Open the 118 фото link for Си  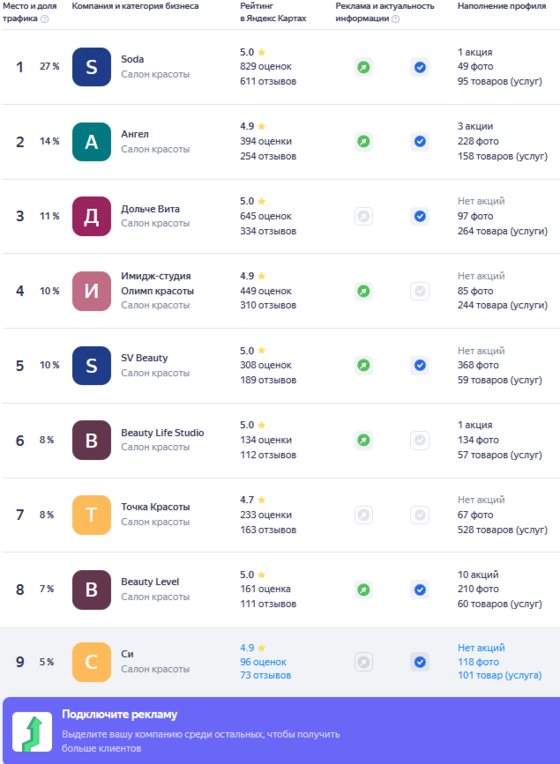(x=478, y=662)
